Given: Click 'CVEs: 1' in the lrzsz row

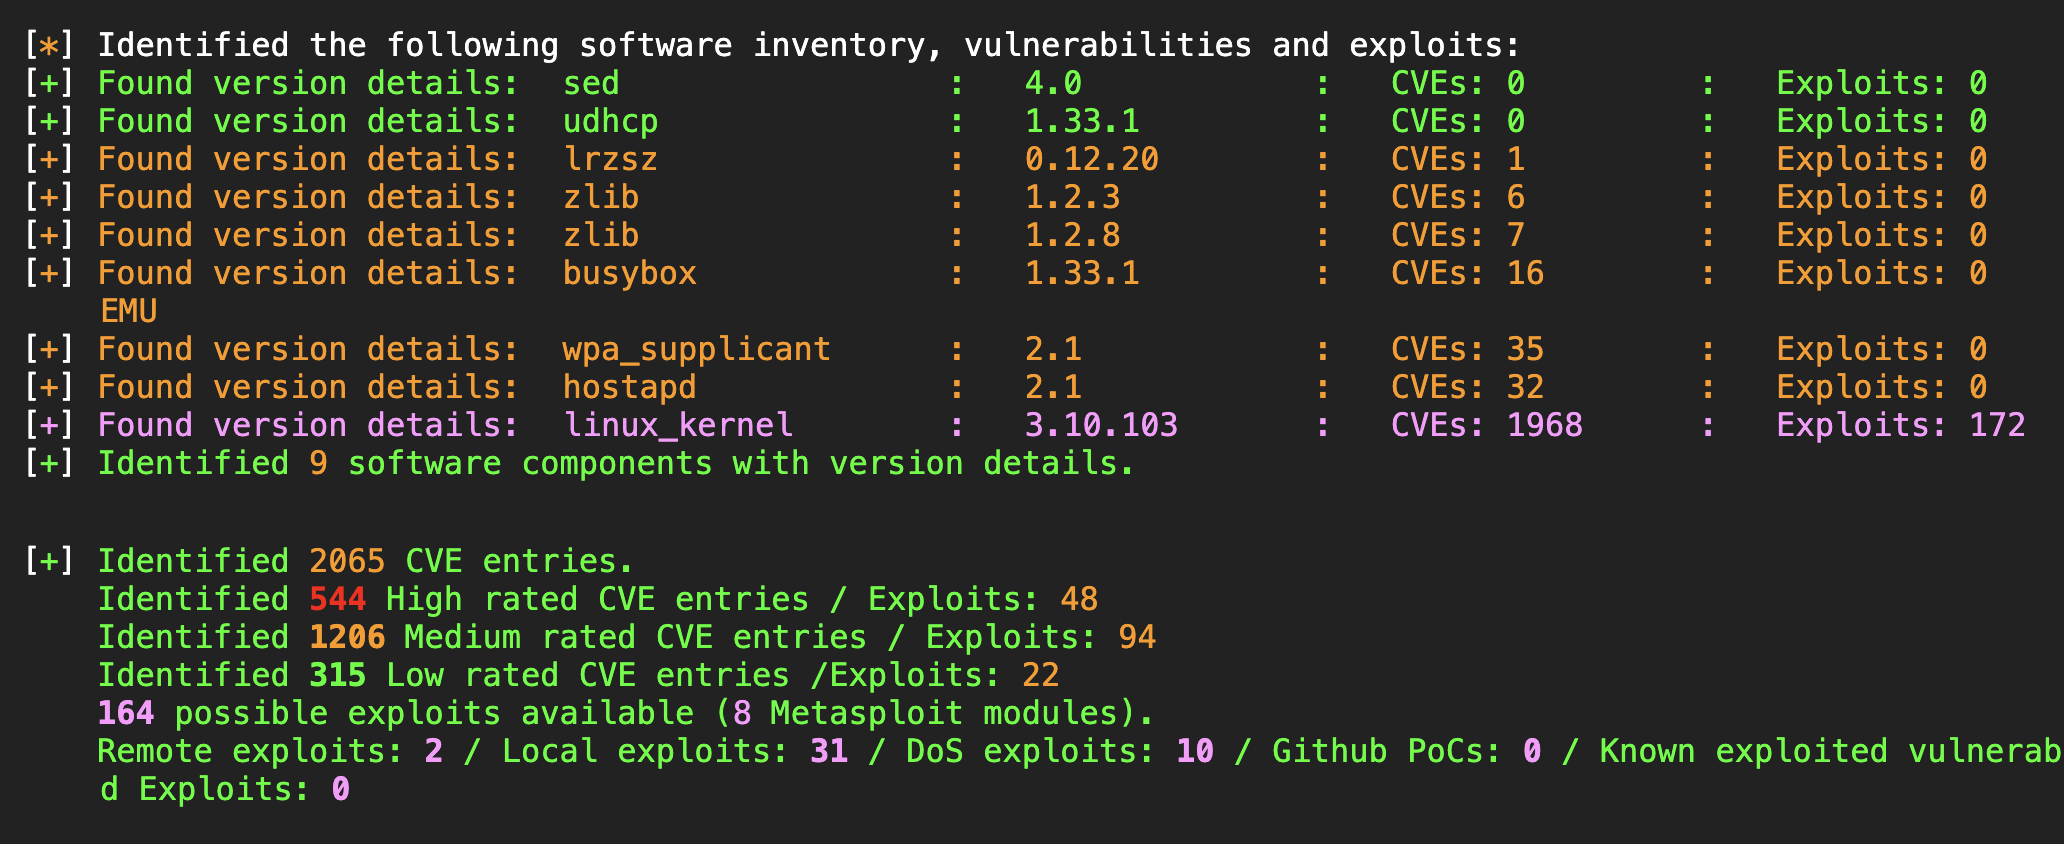Looking at the screenshot, I should click(1458, 159).
